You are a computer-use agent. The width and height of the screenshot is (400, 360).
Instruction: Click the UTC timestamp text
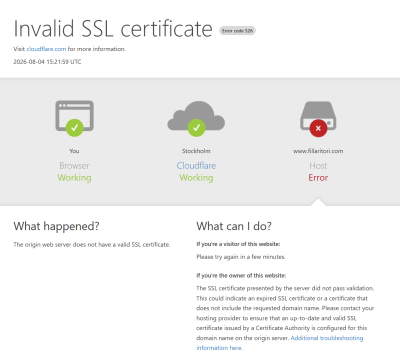[x=47, y=62]
